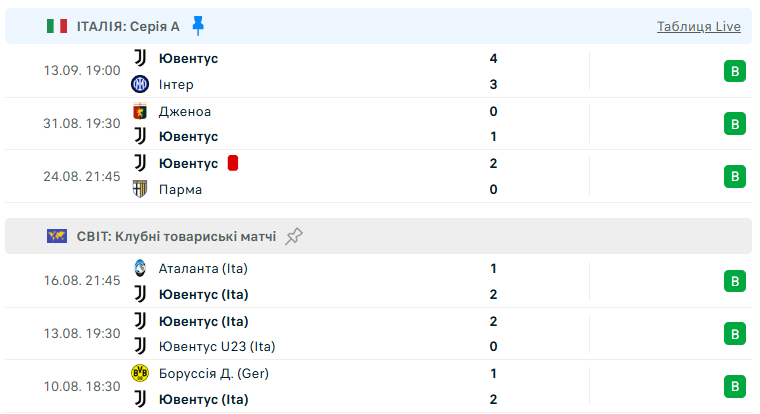Click the Парма club crest
The height and width of the screenshot is (414, 760).
[140, 189]
